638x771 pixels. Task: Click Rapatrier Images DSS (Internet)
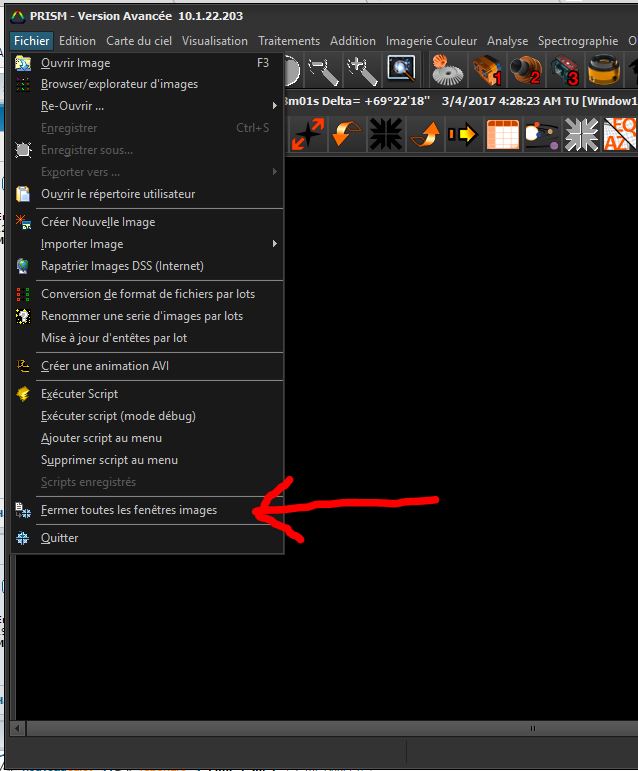pyautogui.click(x=122, y=266)
